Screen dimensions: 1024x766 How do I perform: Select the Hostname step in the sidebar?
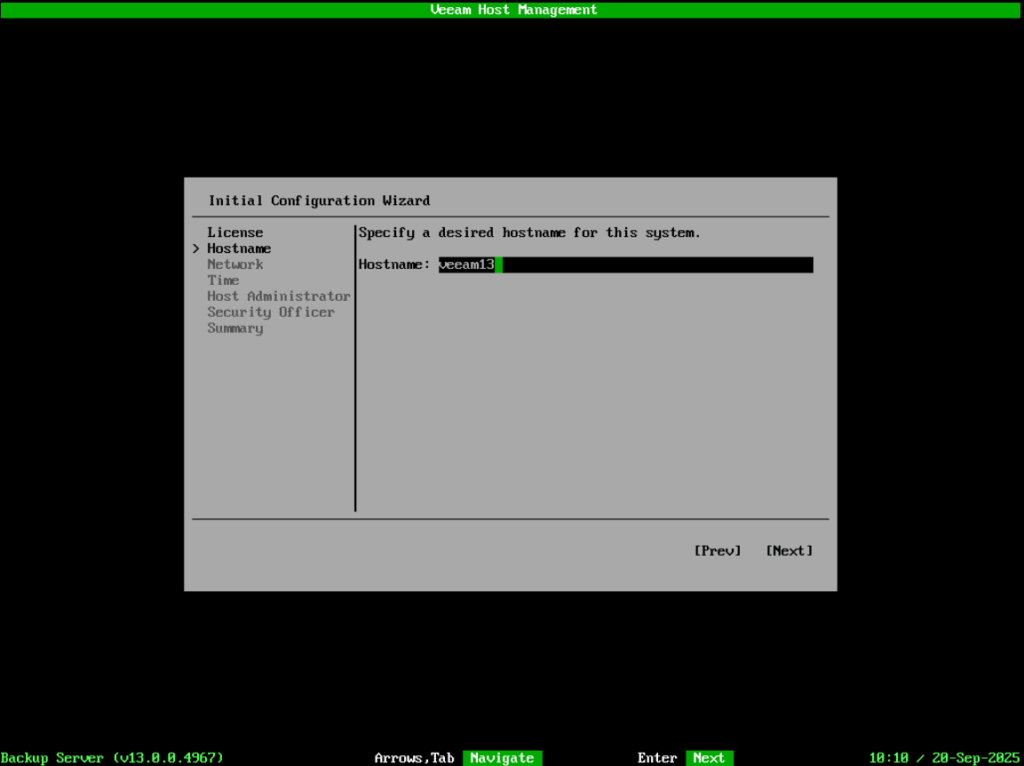click(239, 249)
